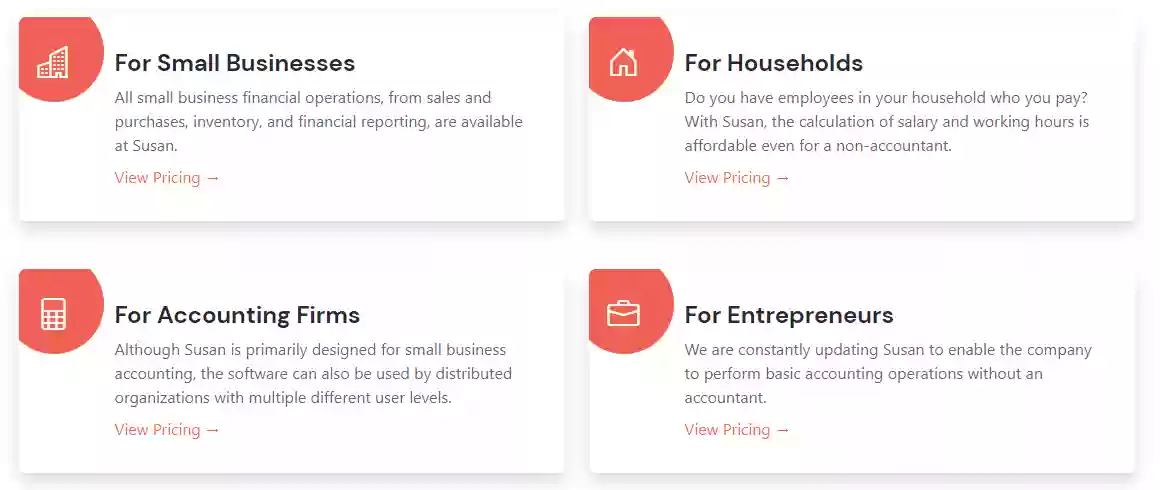Follow View Pricing link for Entrepreneurs
The width and height of the screenshot is (1160, 490).
point(737,429)
